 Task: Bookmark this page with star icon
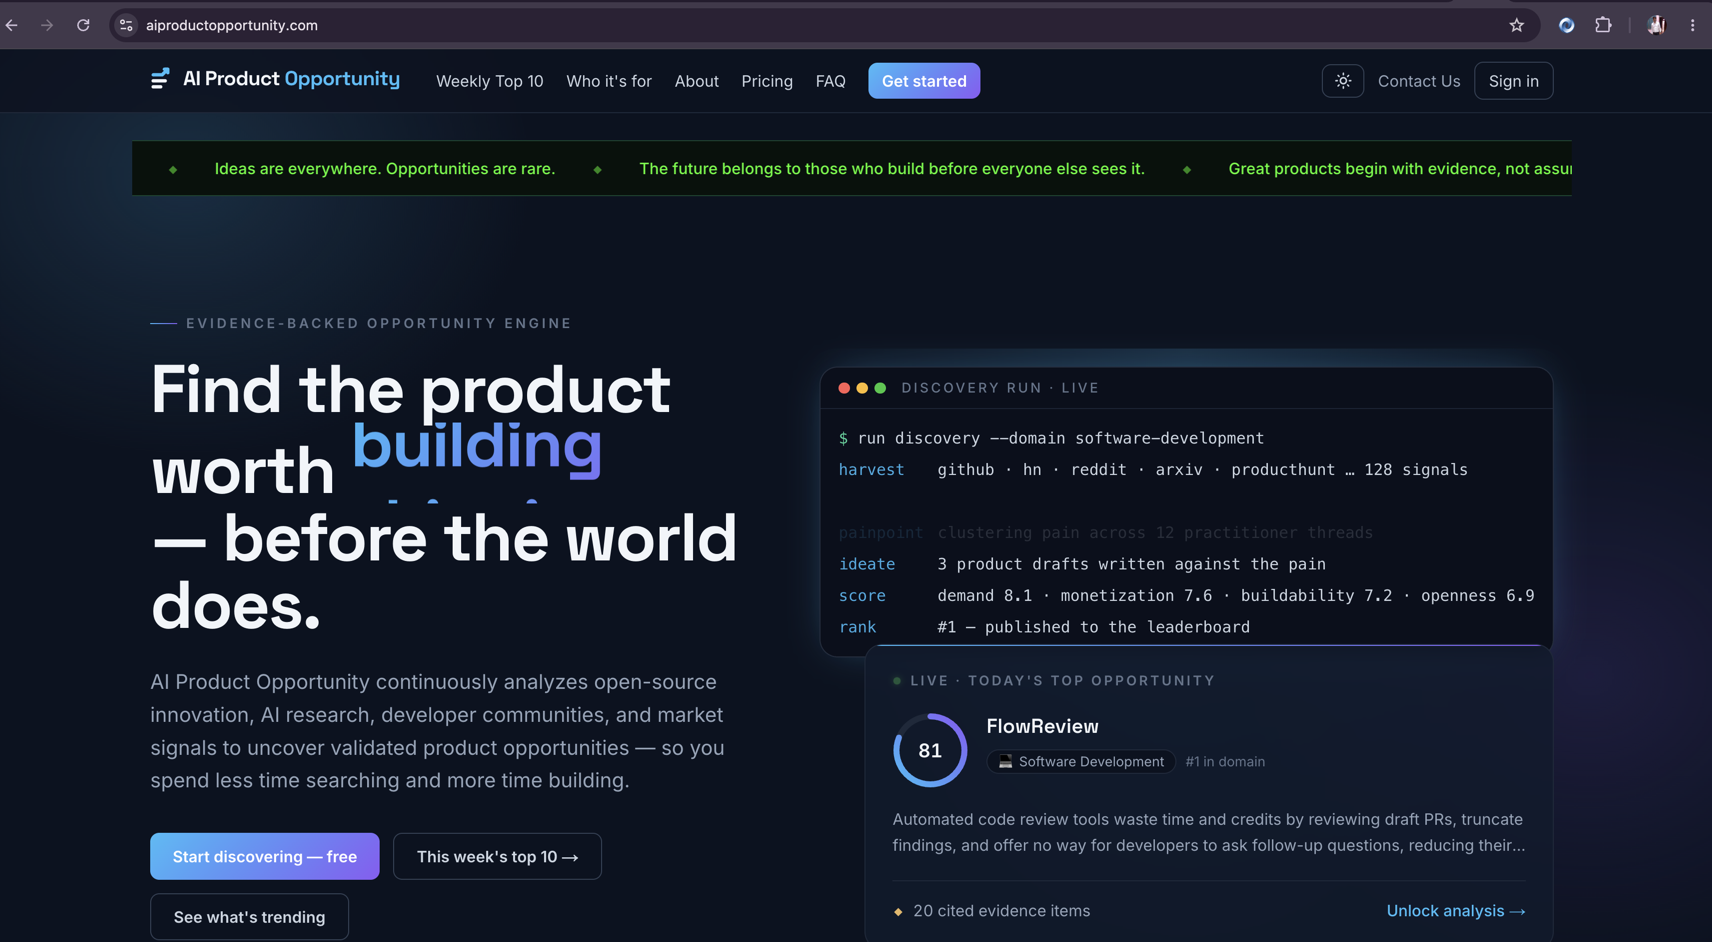1517,25
